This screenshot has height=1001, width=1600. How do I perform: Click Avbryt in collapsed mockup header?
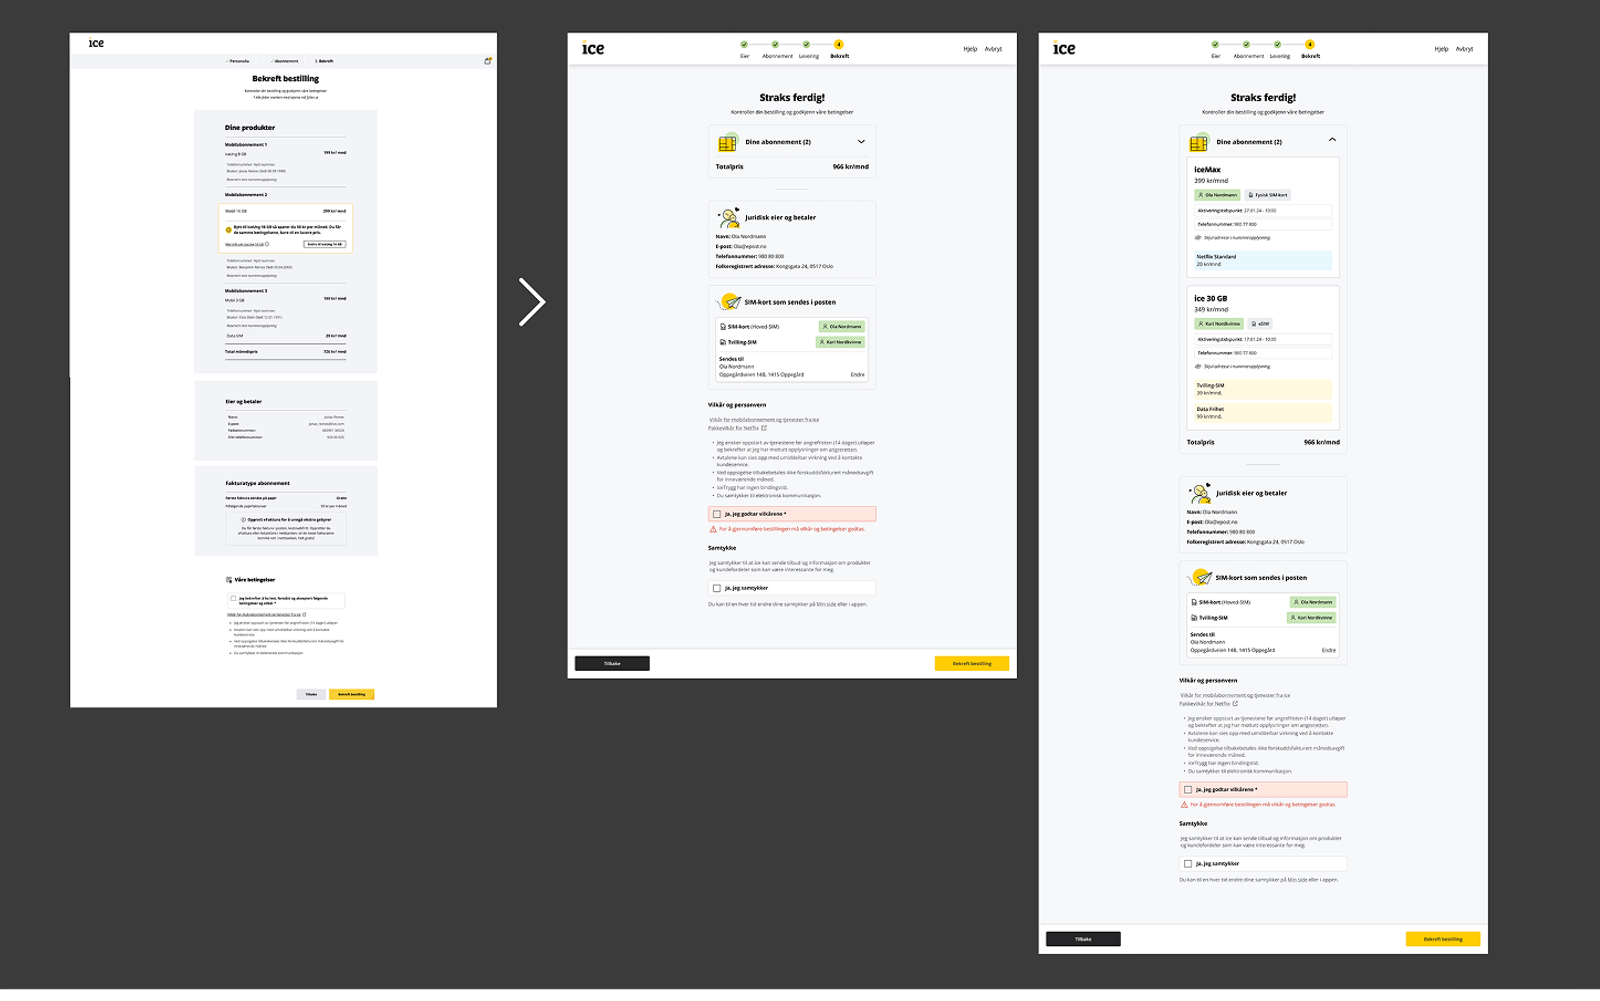[993, 49]
